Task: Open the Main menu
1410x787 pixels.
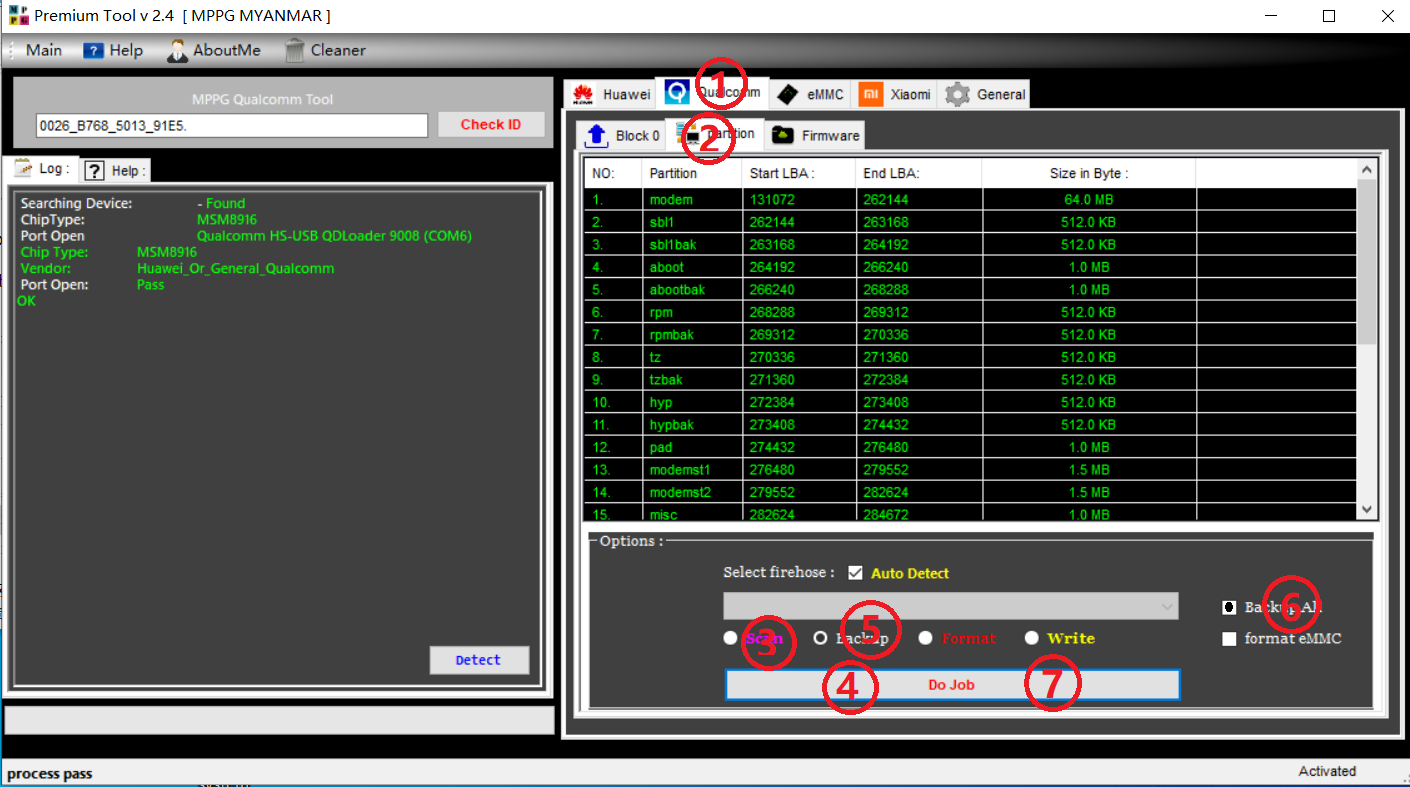Action: tap(43, 50)
